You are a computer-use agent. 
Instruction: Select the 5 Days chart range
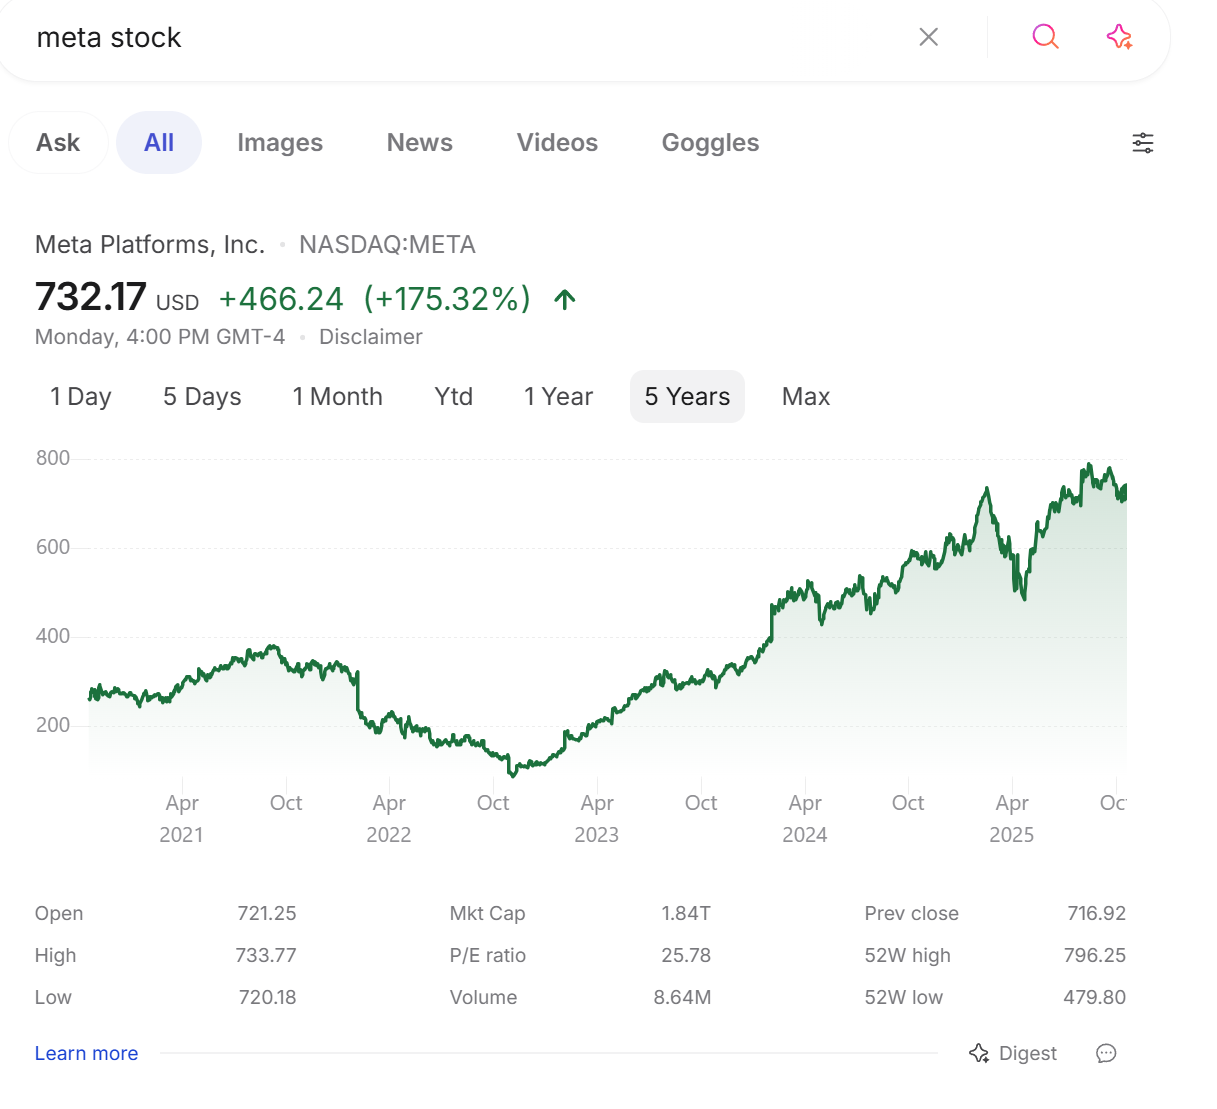point(202,397)
